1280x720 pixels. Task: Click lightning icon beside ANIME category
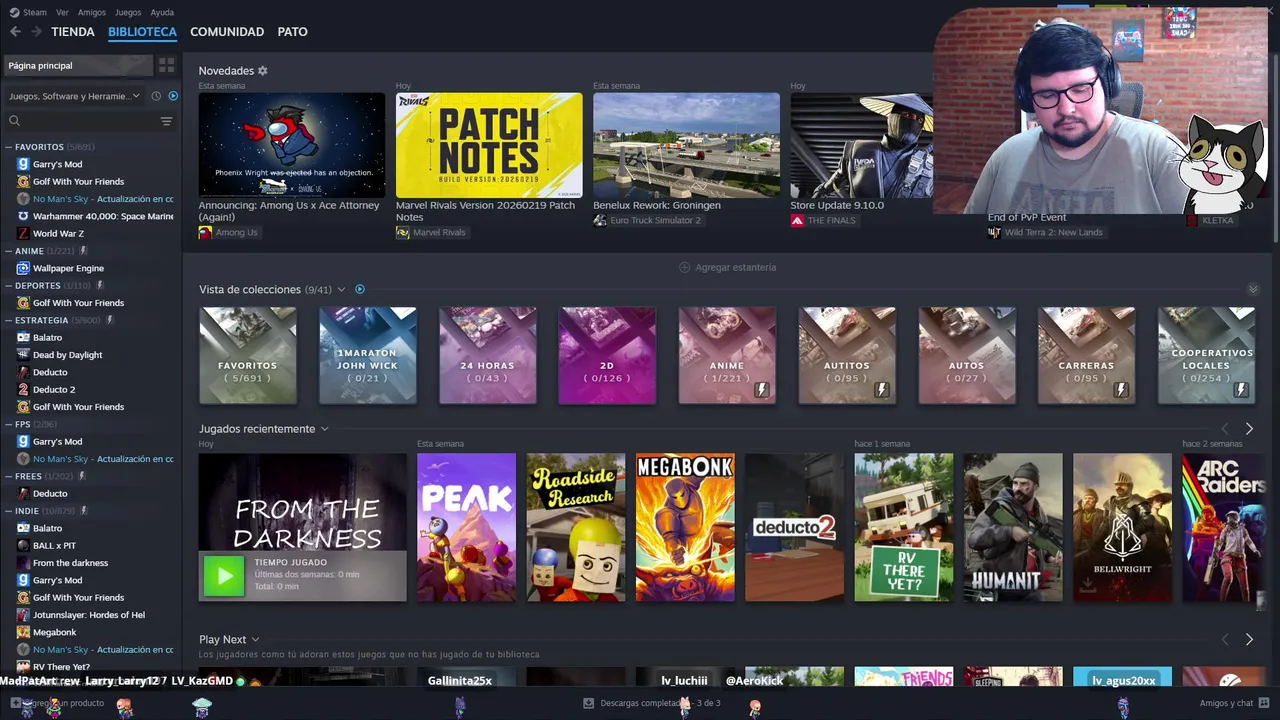tap(83, 251)
